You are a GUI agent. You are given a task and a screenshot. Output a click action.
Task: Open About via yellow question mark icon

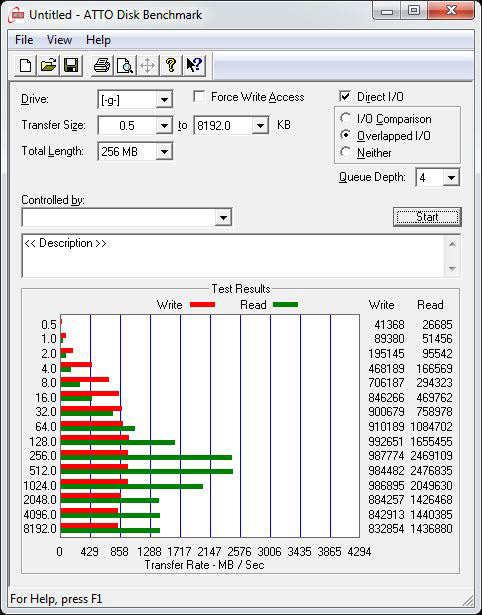pos(171,65)
